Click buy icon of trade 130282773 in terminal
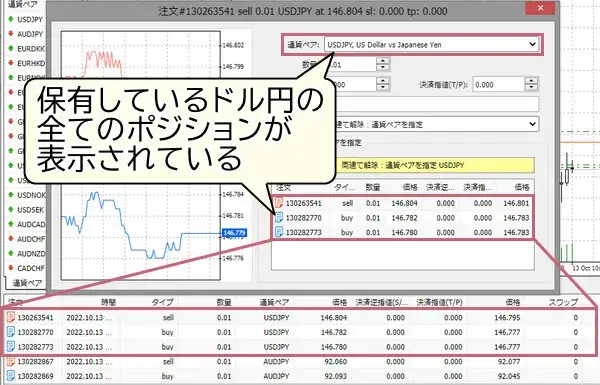600x385 pixels. [x=11, y=346]
